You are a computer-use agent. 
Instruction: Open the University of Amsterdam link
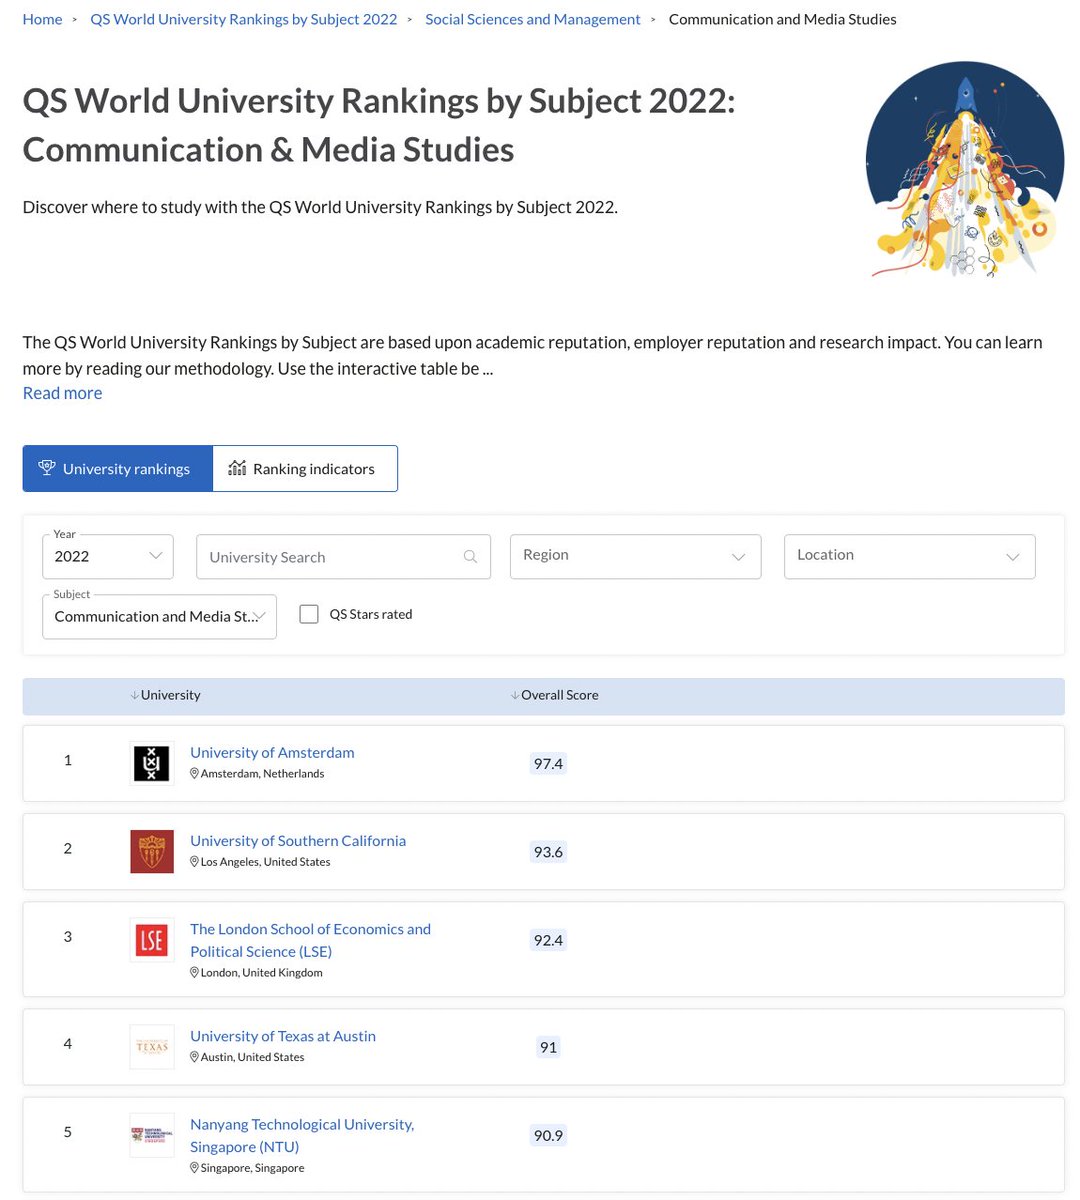272,752
